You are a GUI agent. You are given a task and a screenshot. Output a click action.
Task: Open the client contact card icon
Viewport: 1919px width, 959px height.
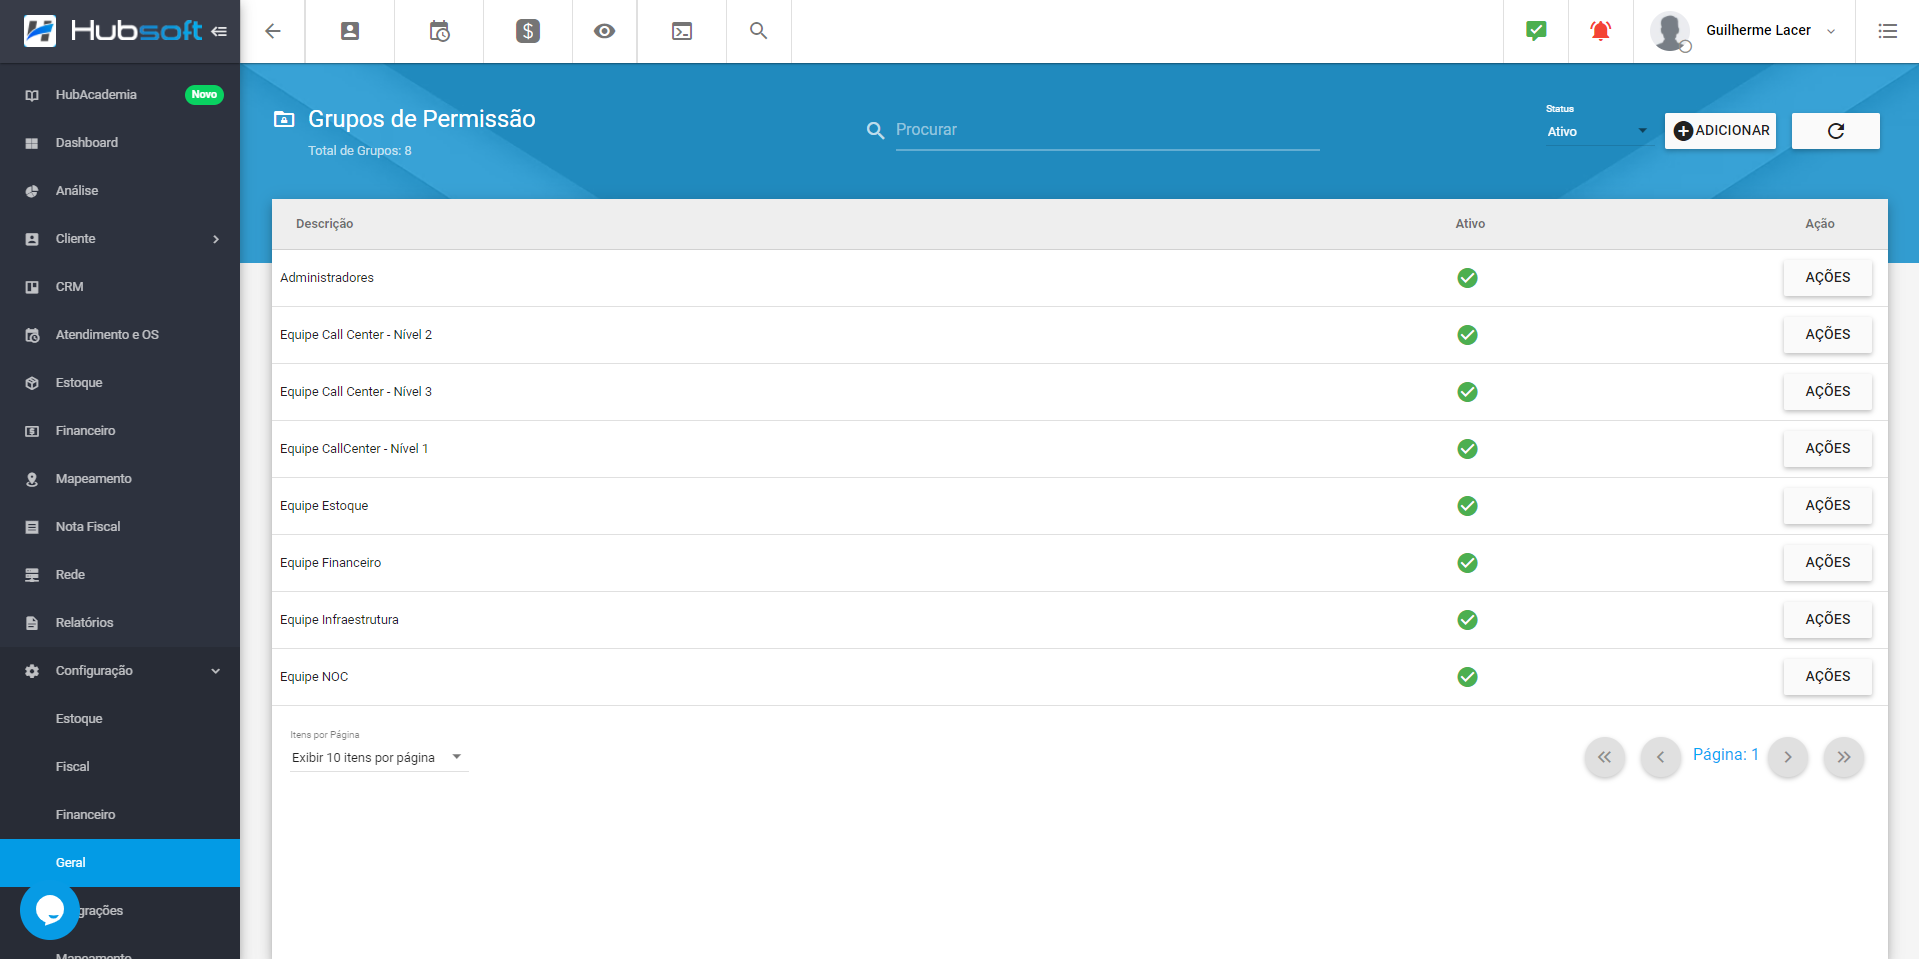[350, 31]
